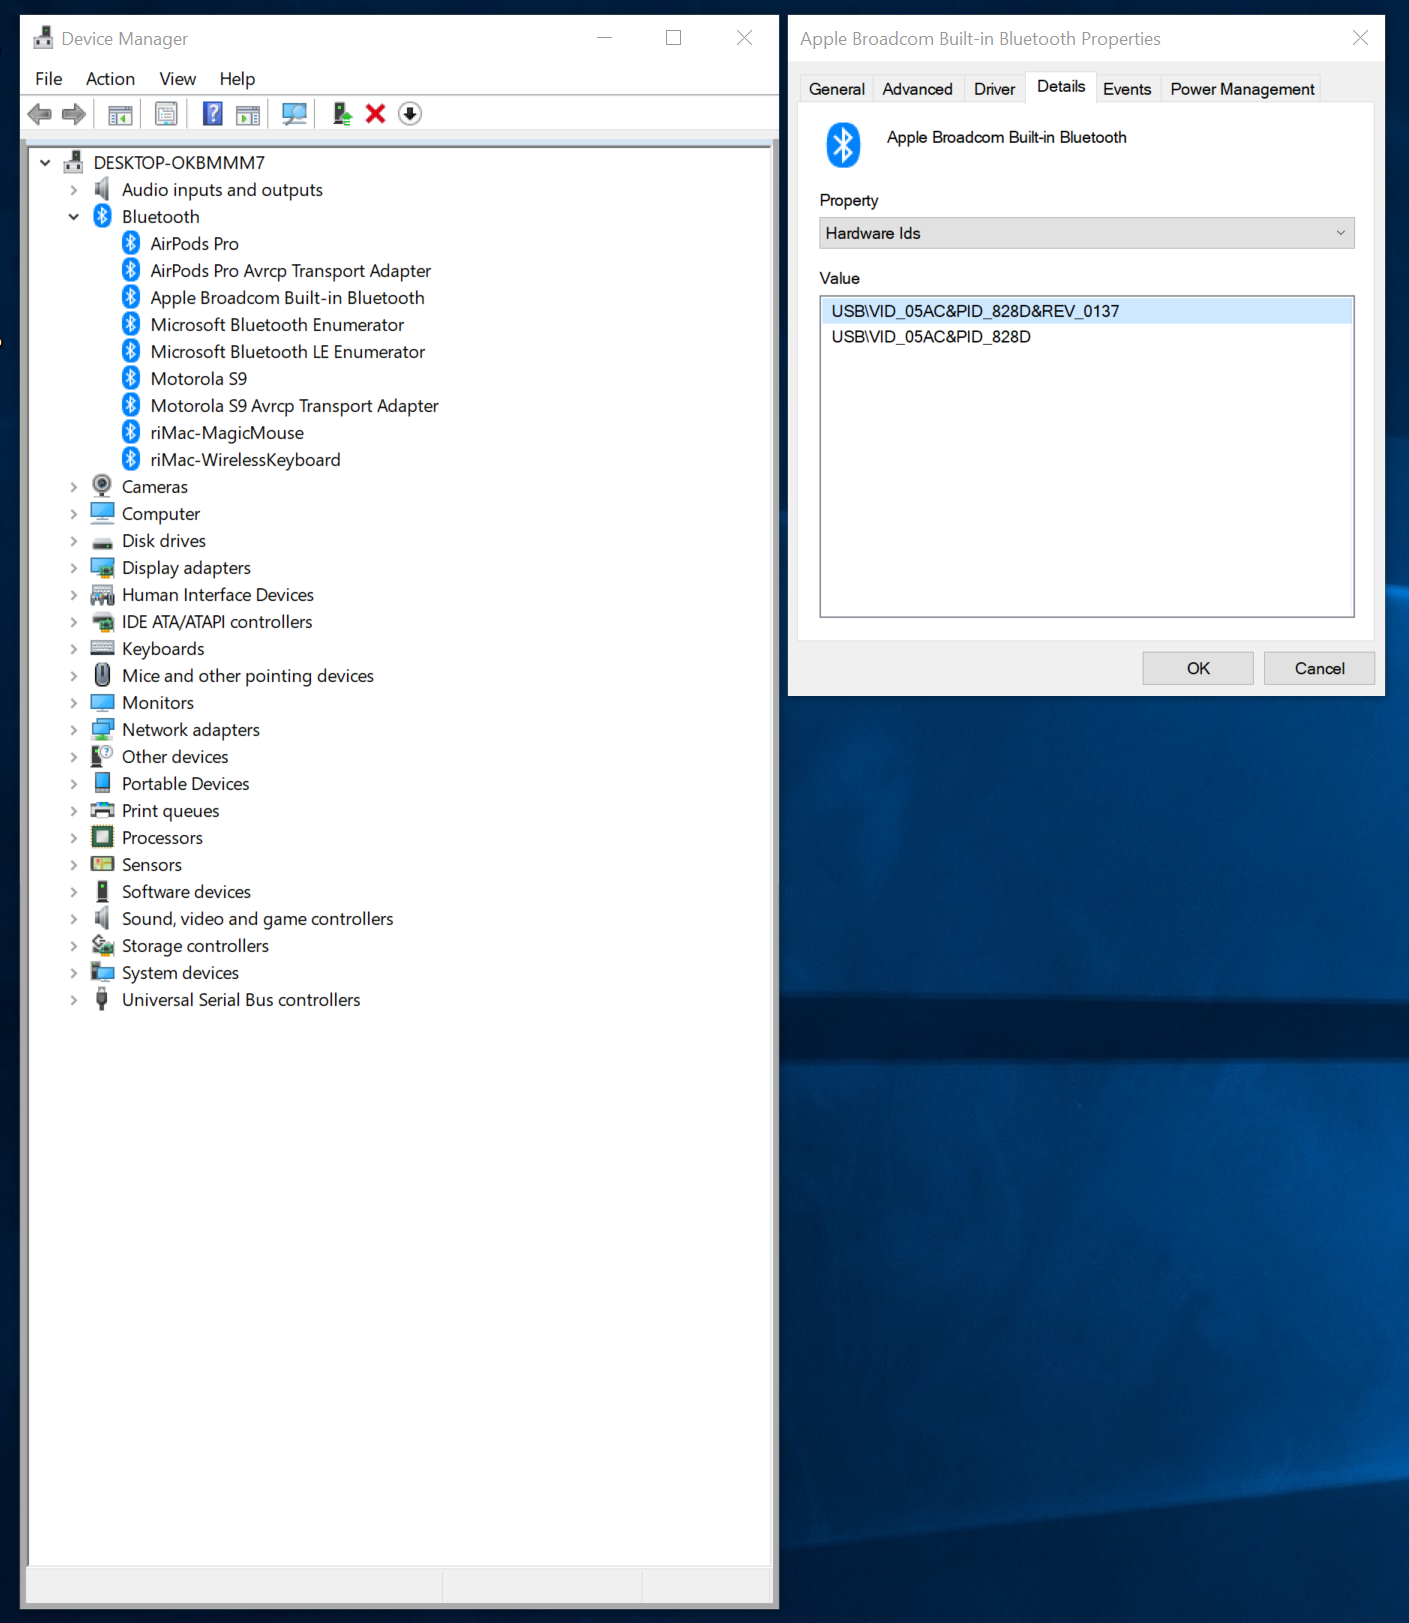Image resolution: width=1409 pixels, height=1623 pixels.
Task: Switch to the General tab
Action: point(837,89)
